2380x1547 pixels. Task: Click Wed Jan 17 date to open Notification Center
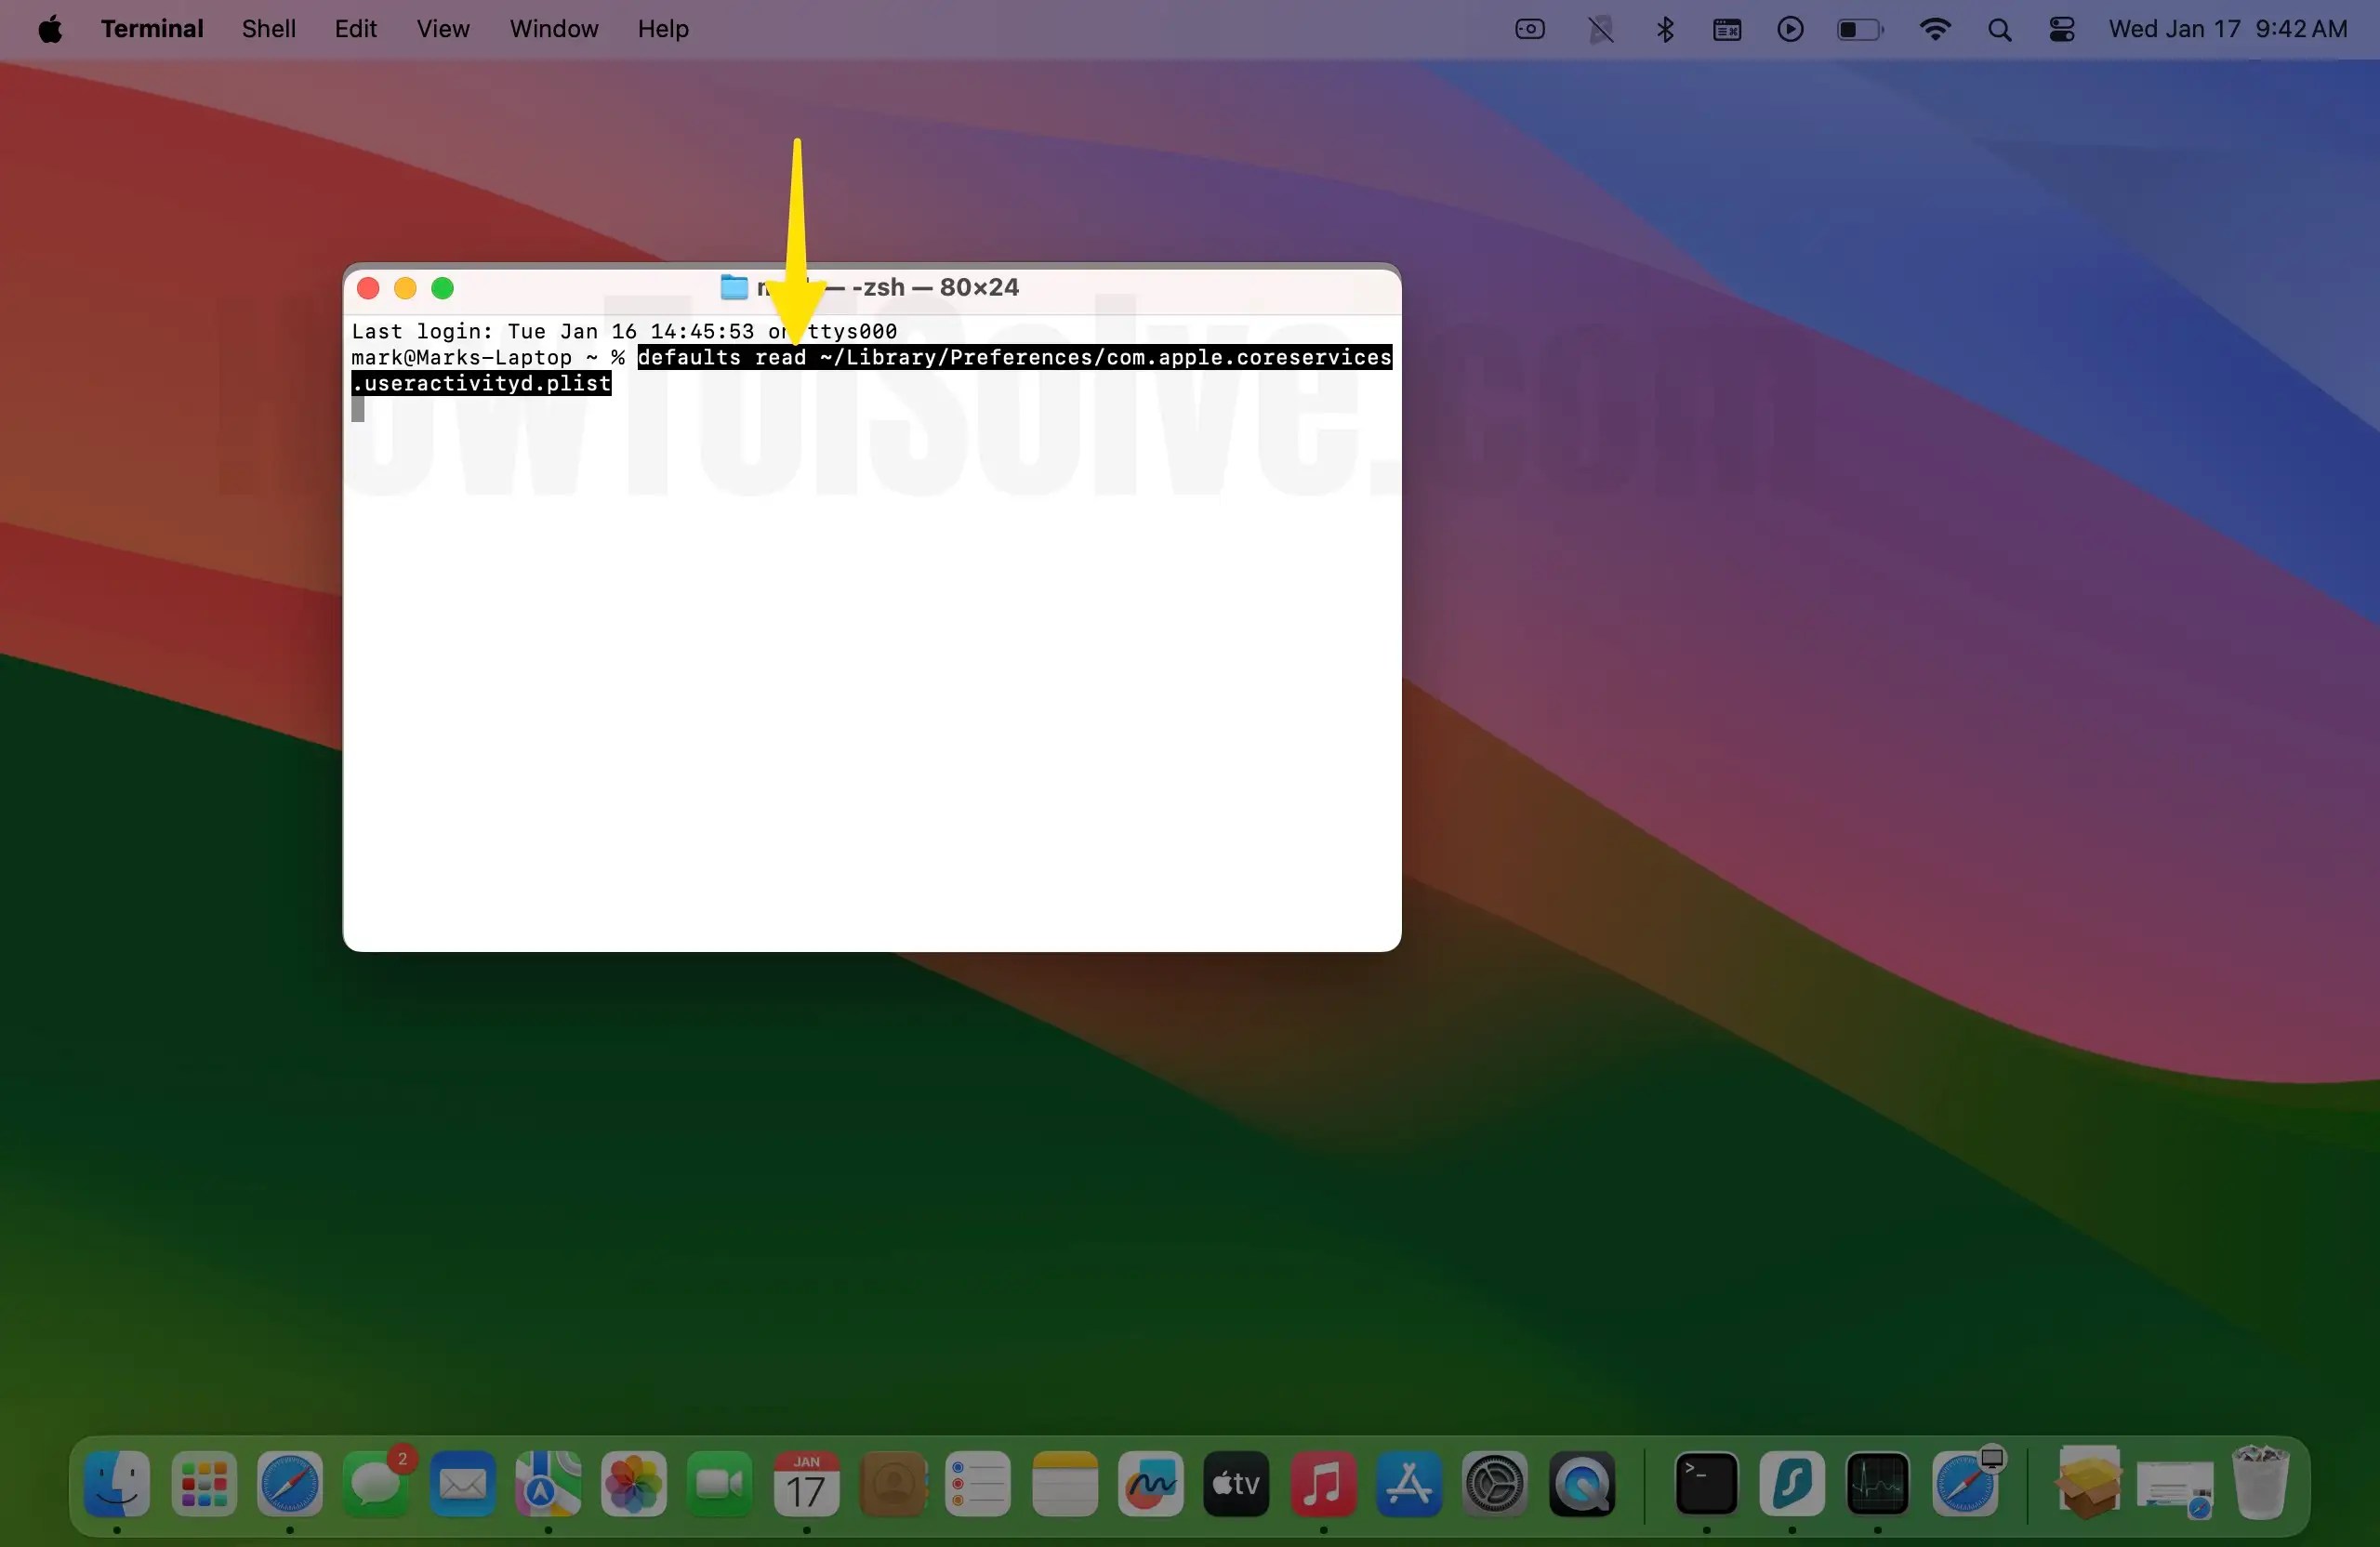pos(2176,28)
